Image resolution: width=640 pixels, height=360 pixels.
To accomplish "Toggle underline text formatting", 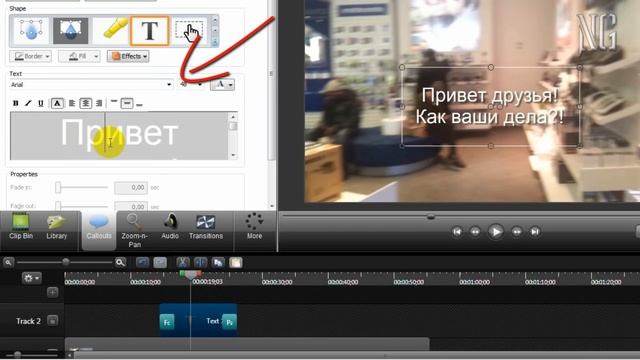I will point(40,103).
